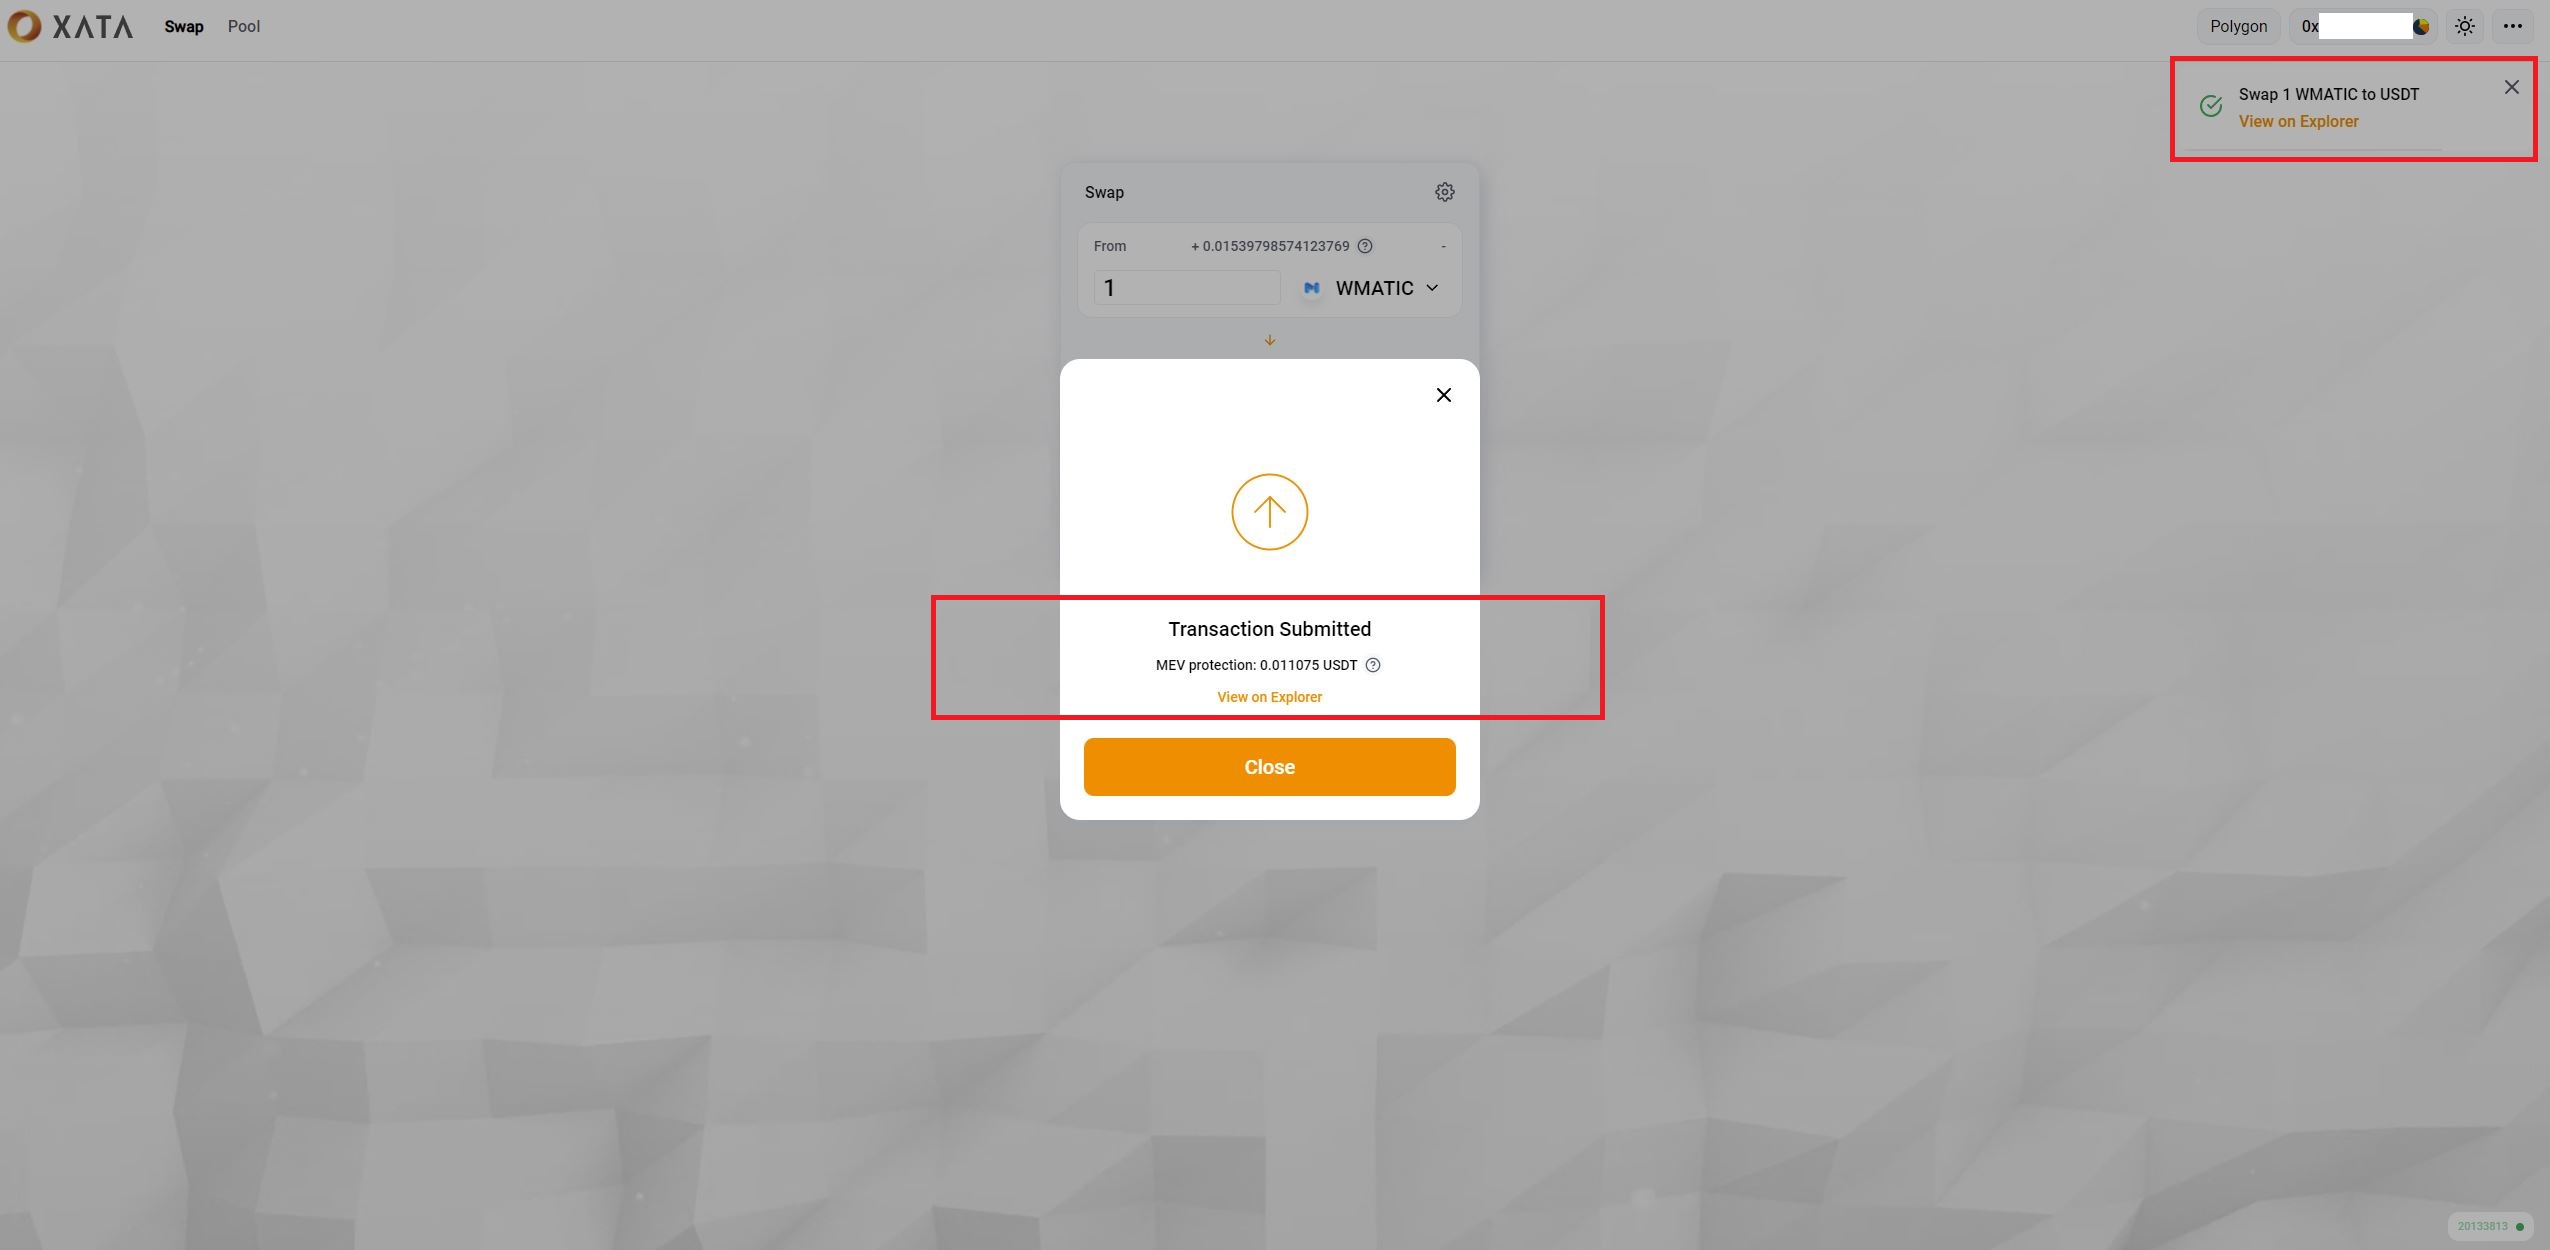Open the three-dots more menu
2550x1250 pixels.
coord(2513,27)
